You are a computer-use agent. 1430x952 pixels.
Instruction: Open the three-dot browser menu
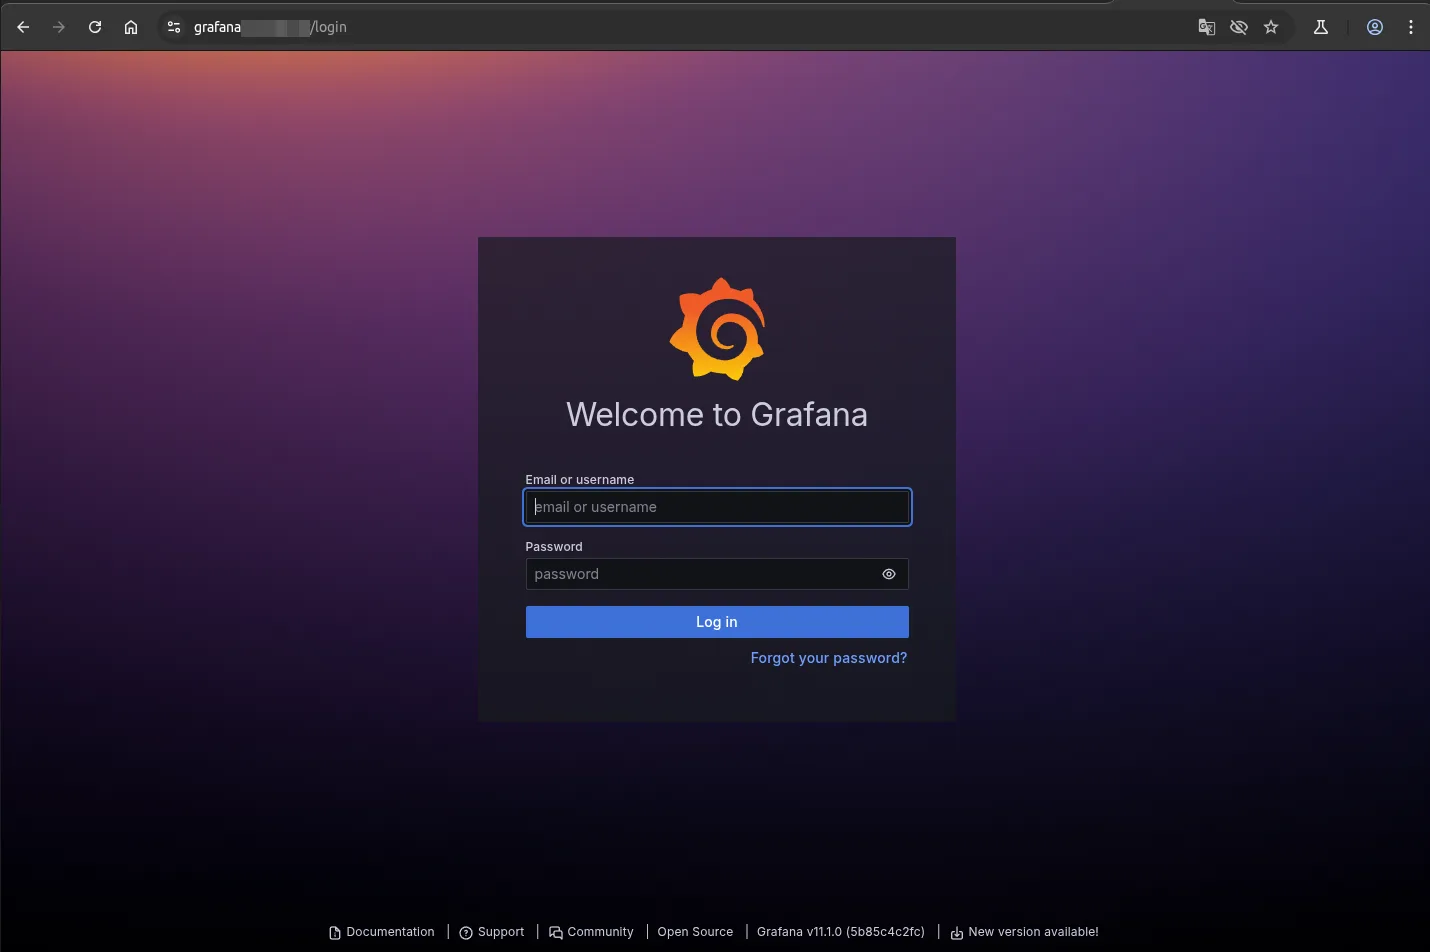pyautogui.click(x=1411, y=27)
